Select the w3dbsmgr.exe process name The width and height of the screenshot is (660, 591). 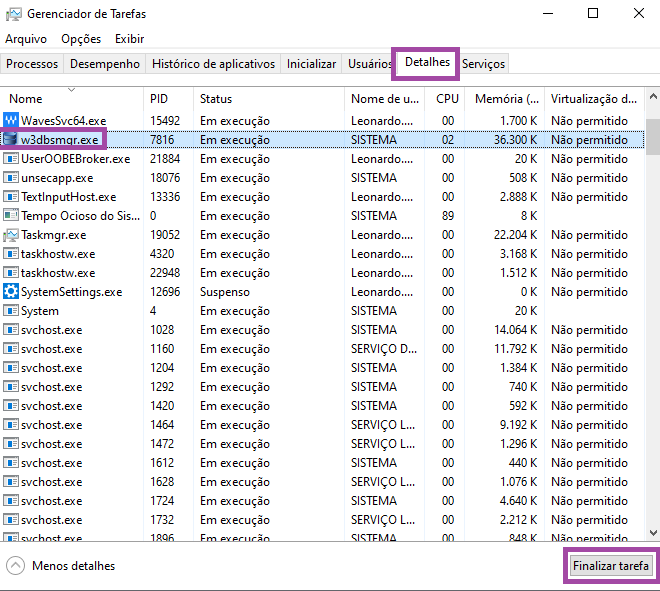click(x=59, y=139)
